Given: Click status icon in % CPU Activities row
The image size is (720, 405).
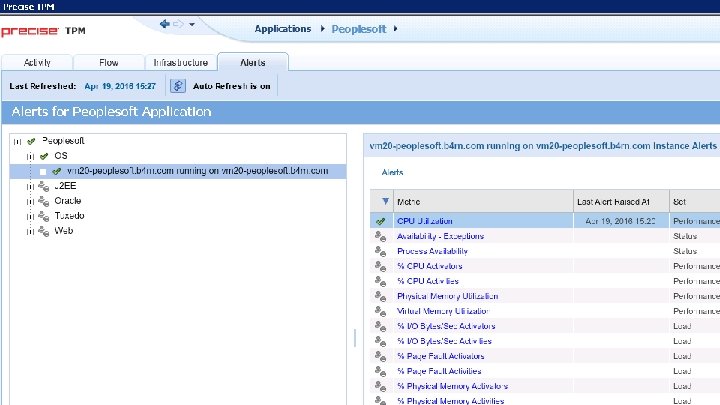Looking at the screenshot, I should tap(381, 281).
